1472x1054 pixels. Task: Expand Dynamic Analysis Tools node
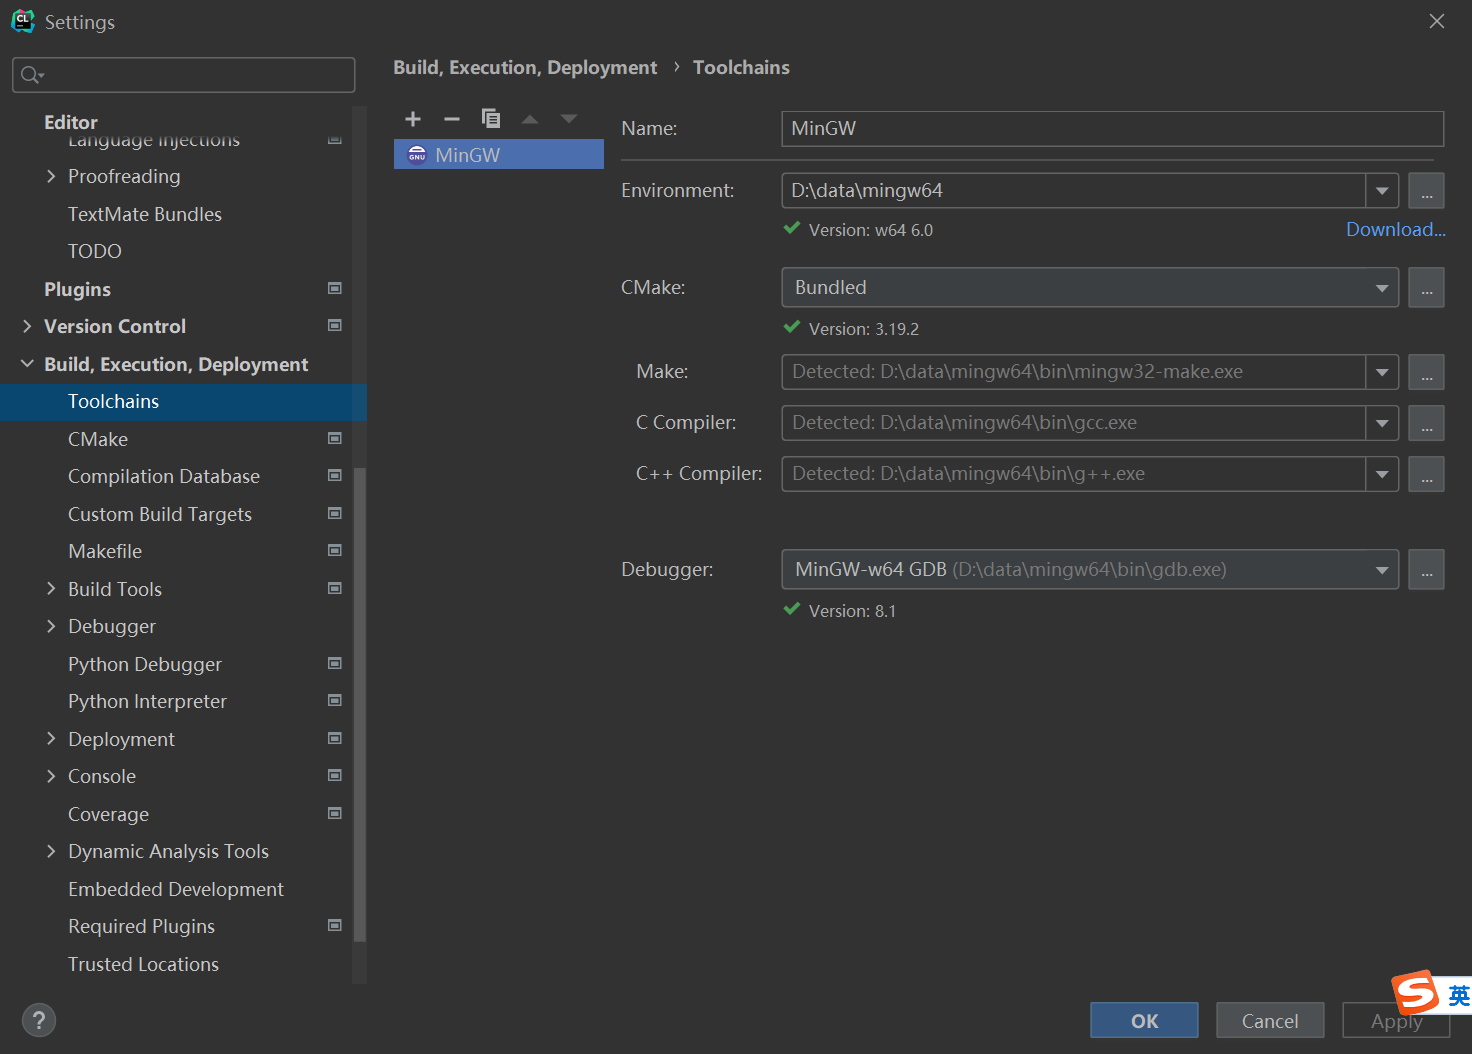click(x=51, y=851)
